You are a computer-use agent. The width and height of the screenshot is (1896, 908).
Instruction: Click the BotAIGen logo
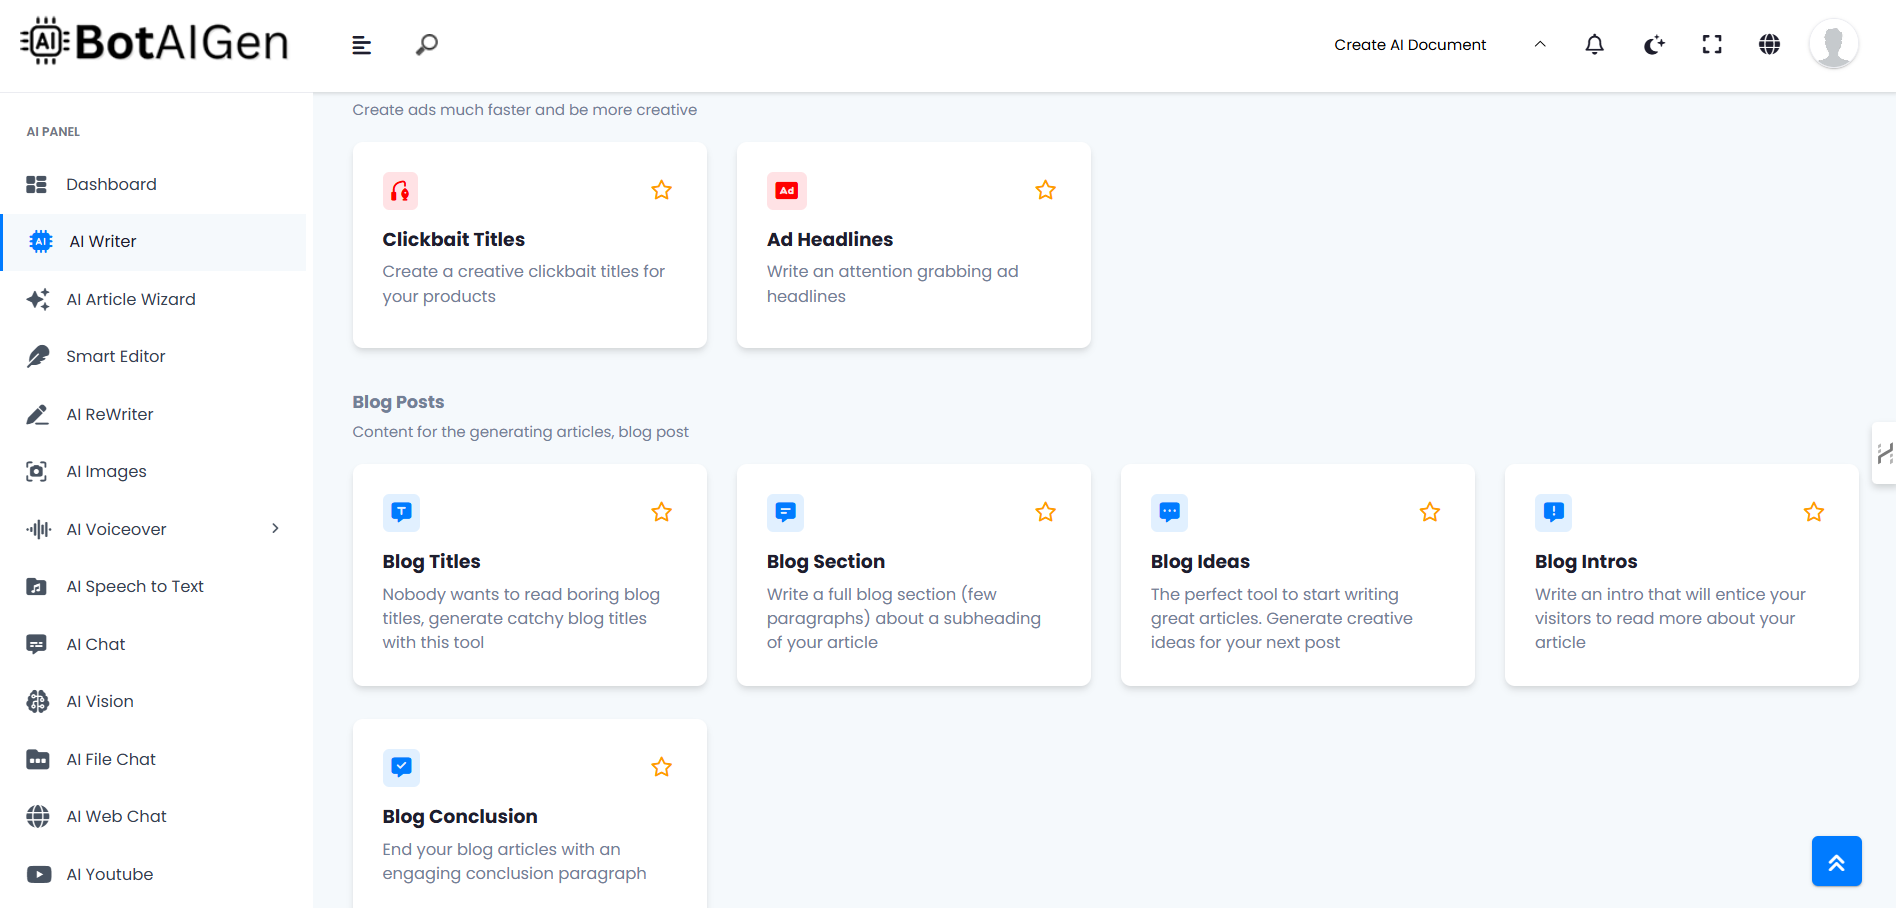pyautogui.click(x=155, y=42)
